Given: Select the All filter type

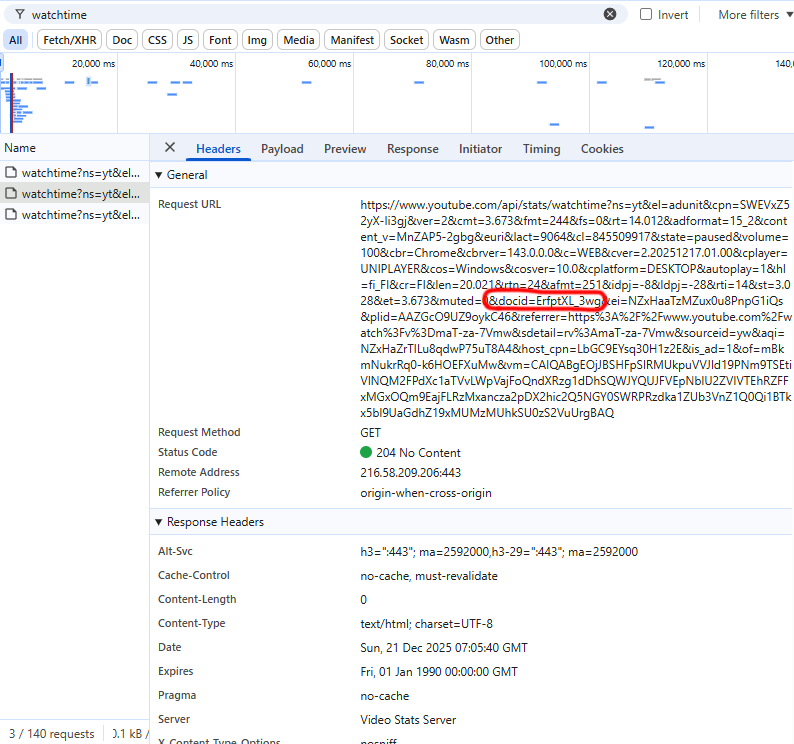Looking at the screenshot, I should pos(16,40).
